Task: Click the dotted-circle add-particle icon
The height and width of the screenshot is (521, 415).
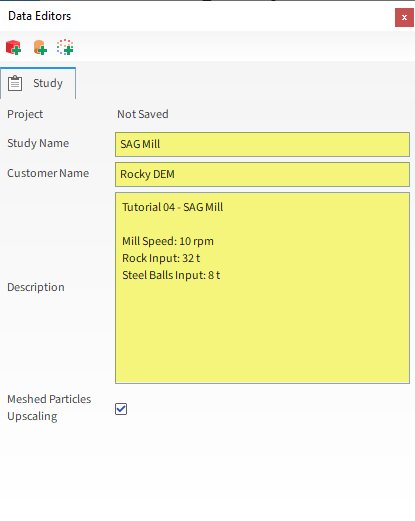Action: point(65,47)
